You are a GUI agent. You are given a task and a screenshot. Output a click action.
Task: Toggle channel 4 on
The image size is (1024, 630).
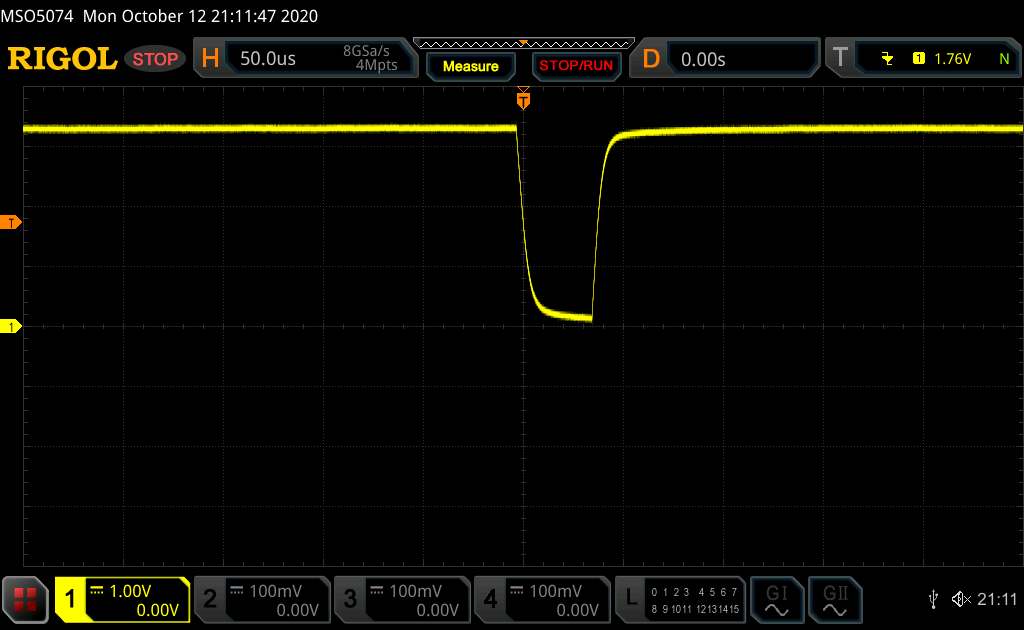490,599
